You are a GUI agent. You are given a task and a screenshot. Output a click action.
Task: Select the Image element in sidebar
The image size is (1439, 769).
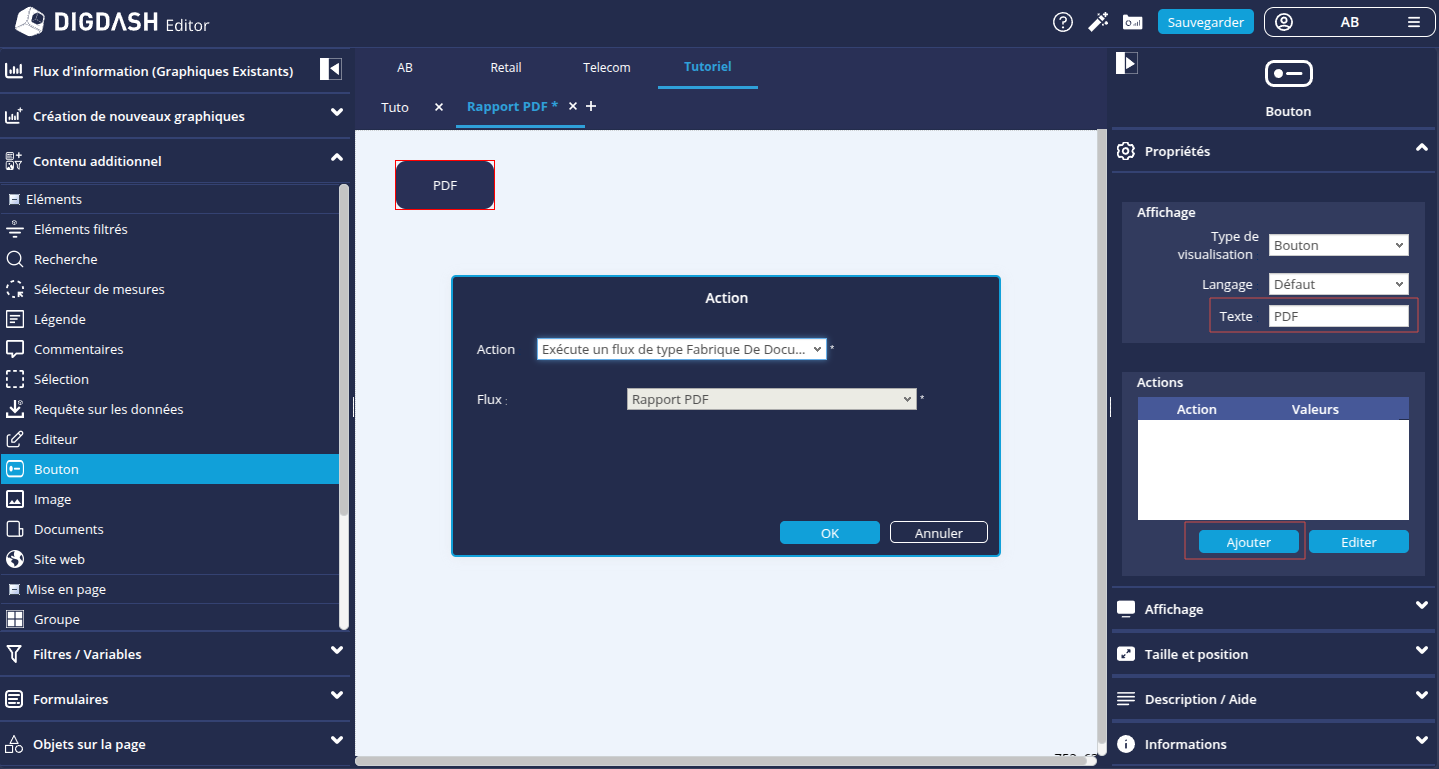tap(52, 499)
